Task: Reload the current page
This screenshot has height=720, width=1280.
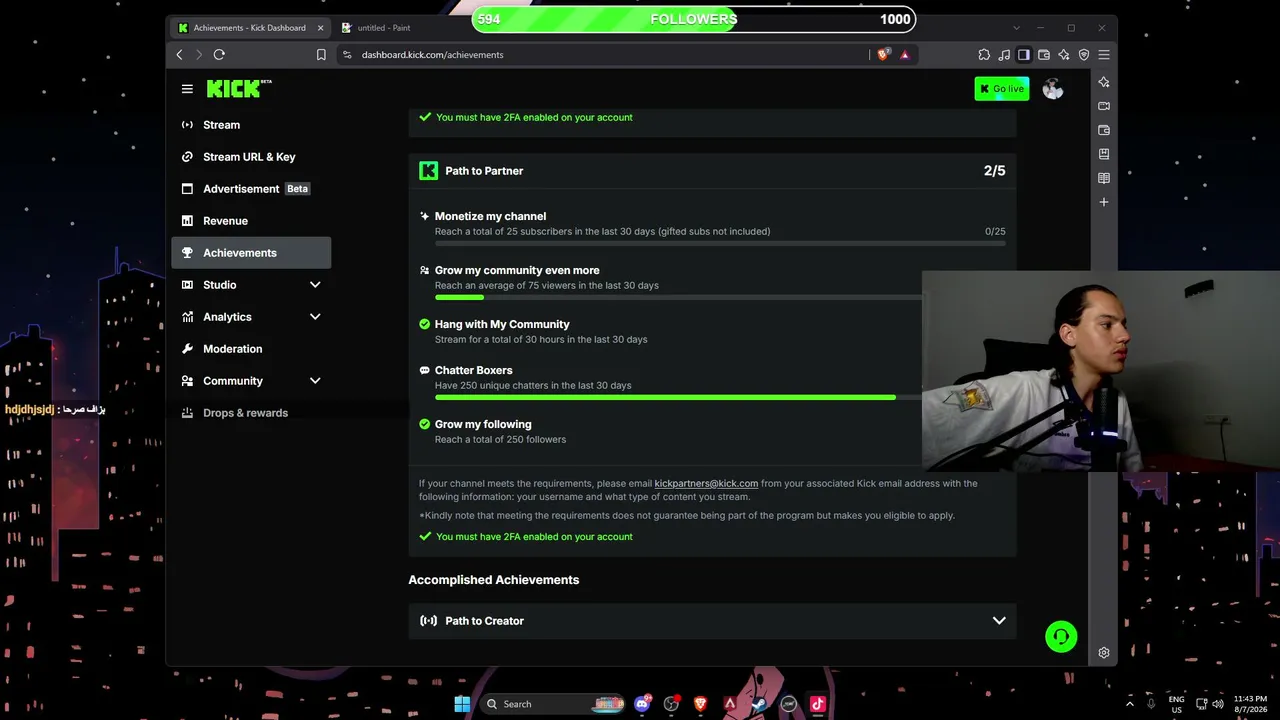Action: pyautogui.click(x=219, y=55)
